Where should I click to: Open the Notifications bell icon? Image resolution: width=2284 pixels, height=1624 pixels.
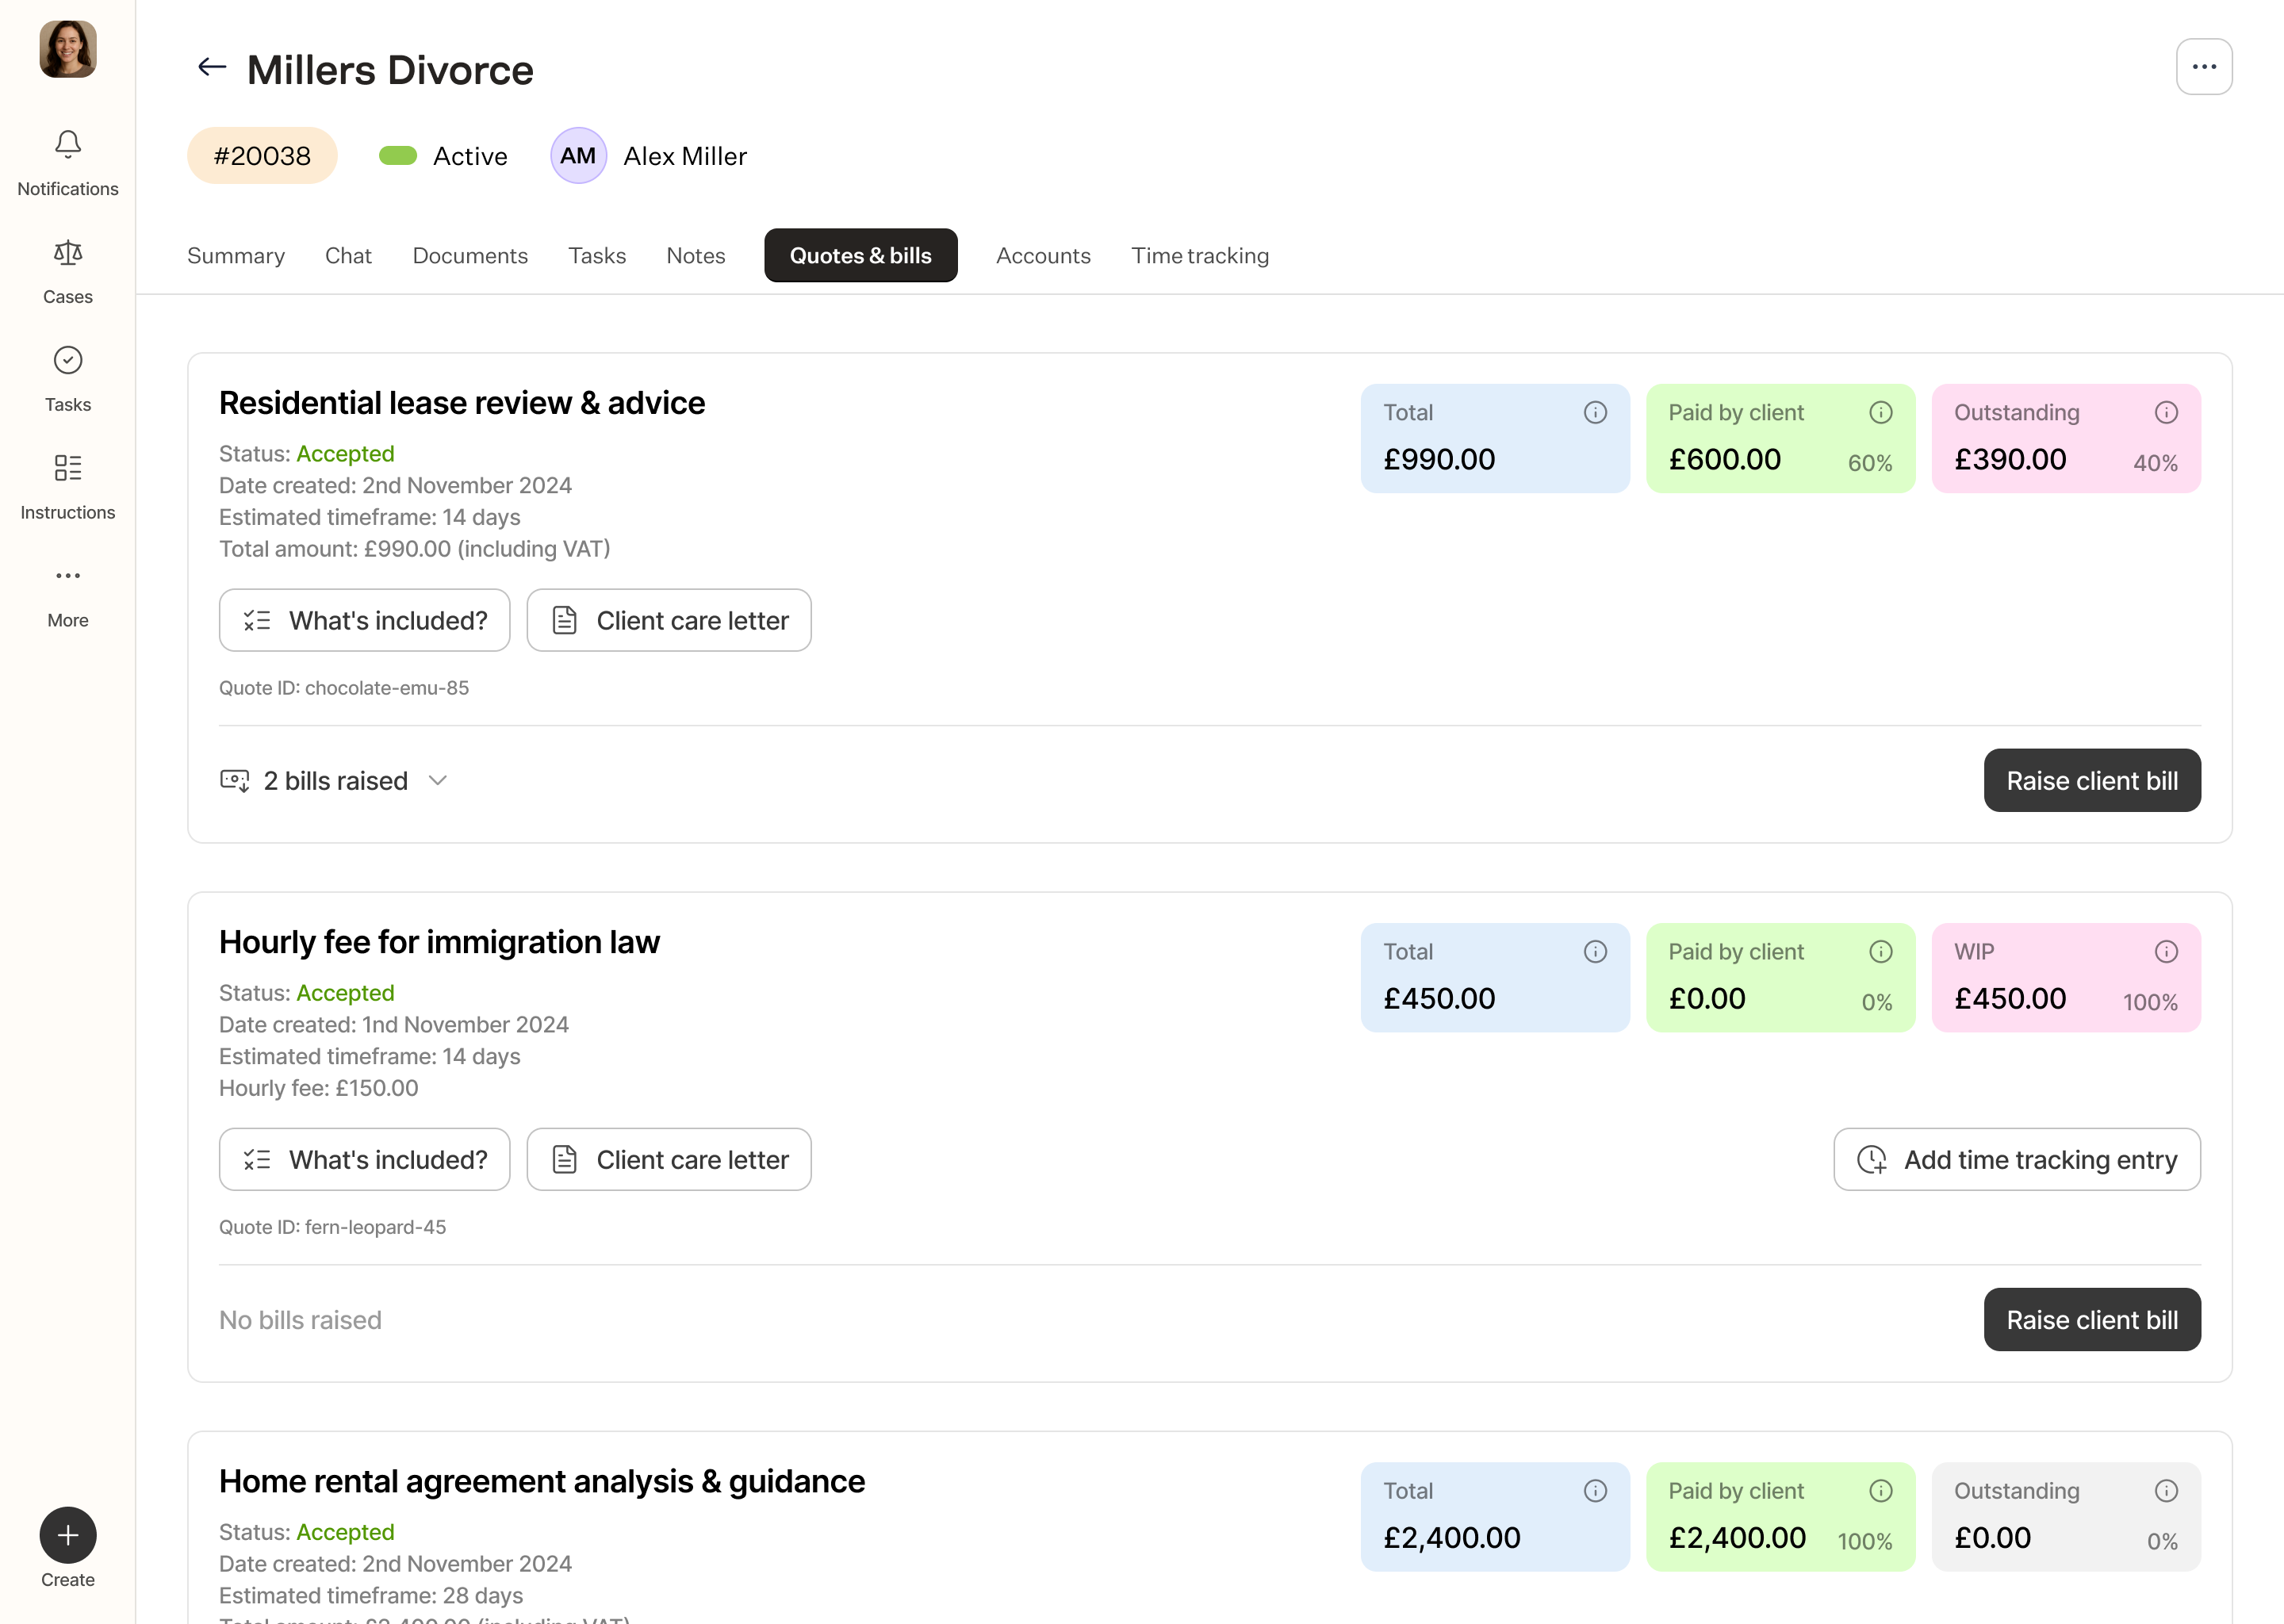point(68,146)
